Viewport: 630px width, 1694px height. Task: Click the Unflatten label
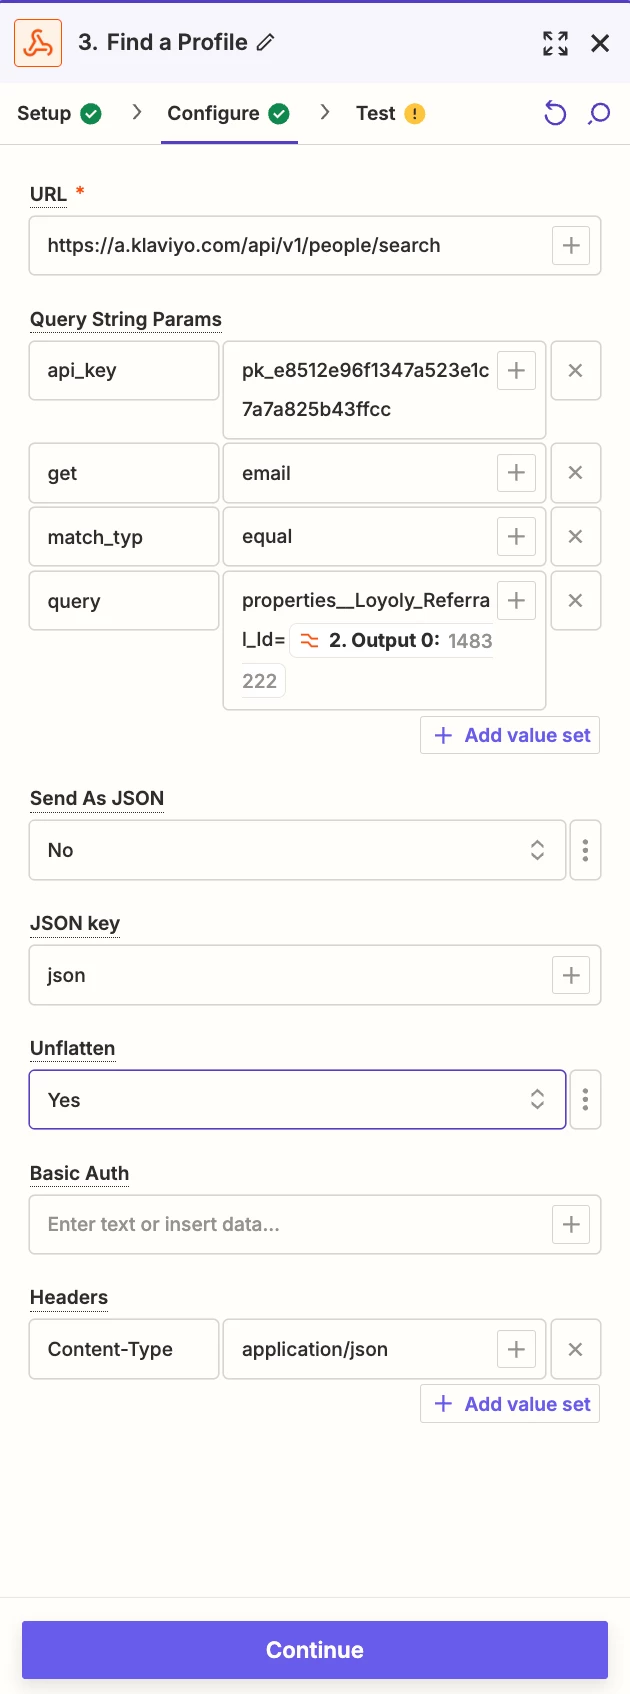(72, 1048)
